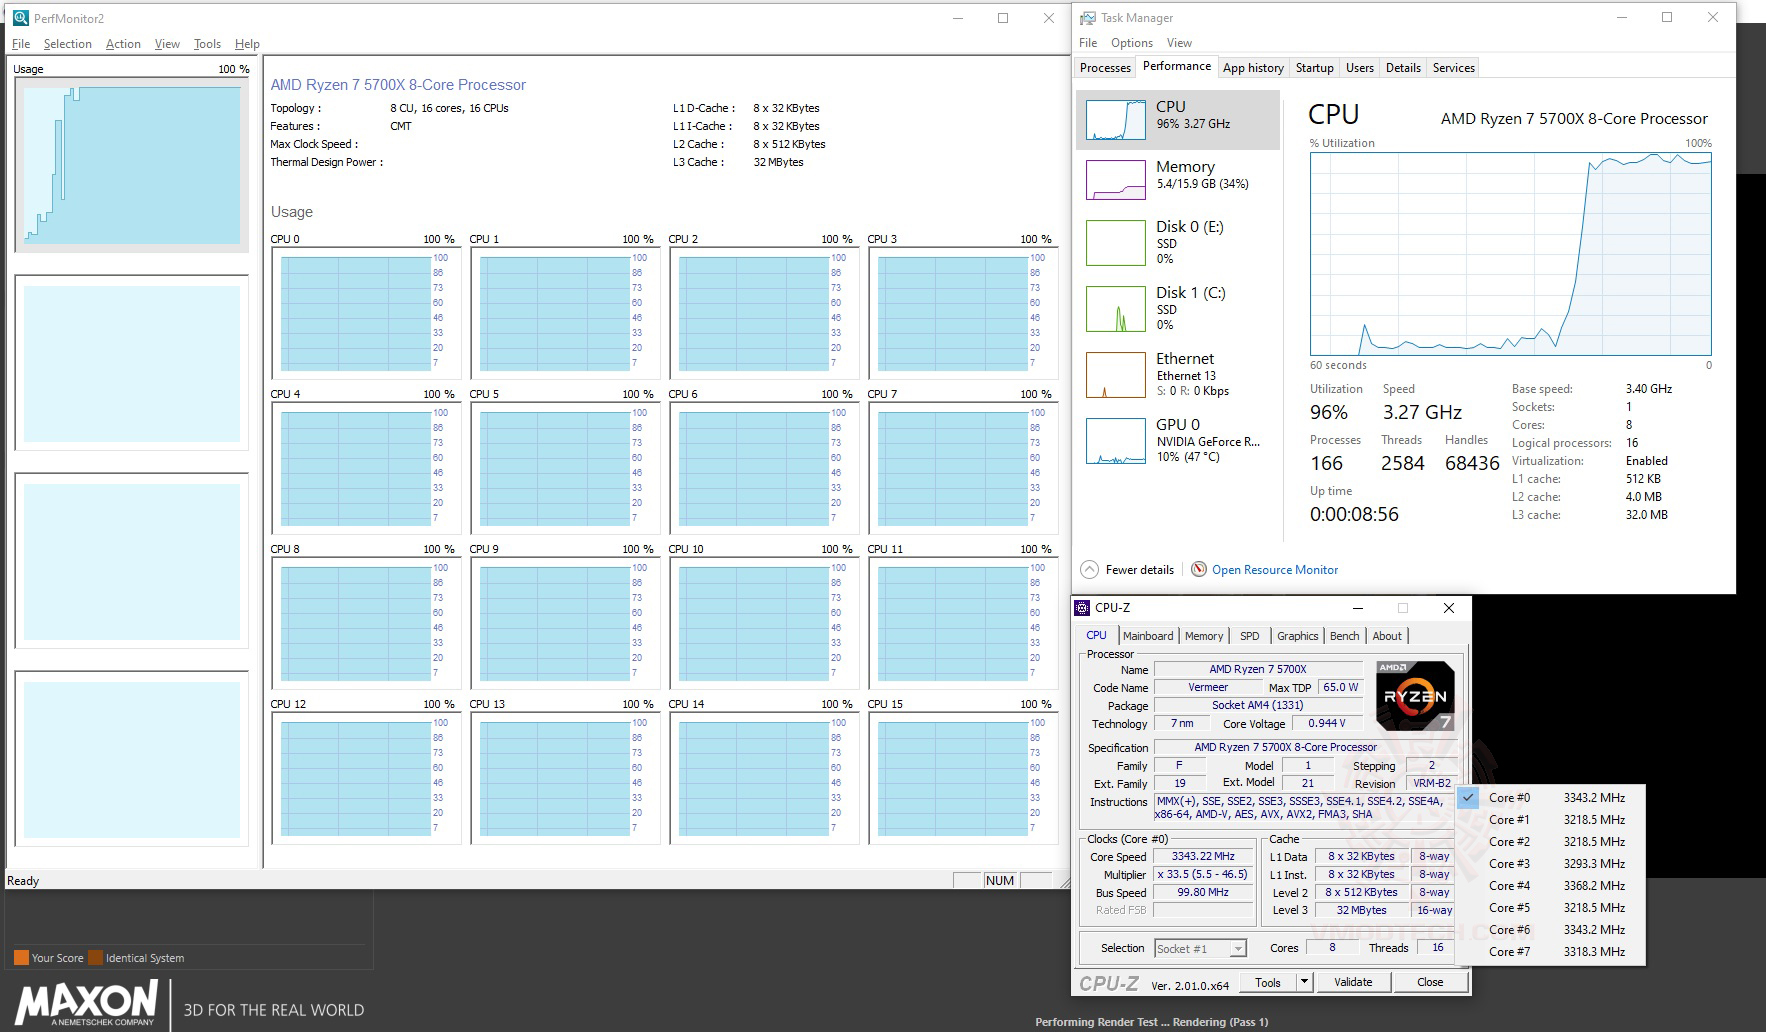Open the Help menu in PerfMonitor2
Screen dimensions: 1766x1032
247,44
